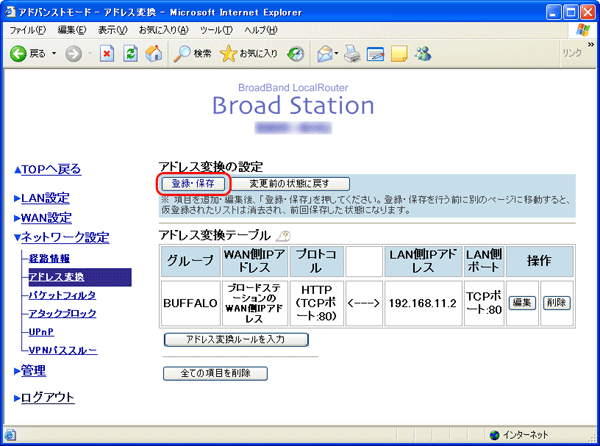
Task: Click the 編集 button for BUFFALO row
Action: pyautogui.click(x=522, y=303)
